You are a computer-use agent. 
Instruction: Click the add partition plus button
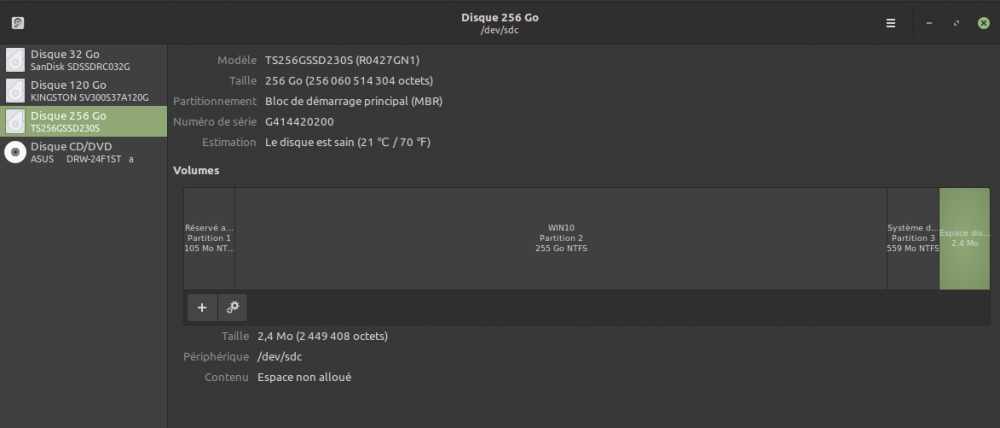pos(202,307)
